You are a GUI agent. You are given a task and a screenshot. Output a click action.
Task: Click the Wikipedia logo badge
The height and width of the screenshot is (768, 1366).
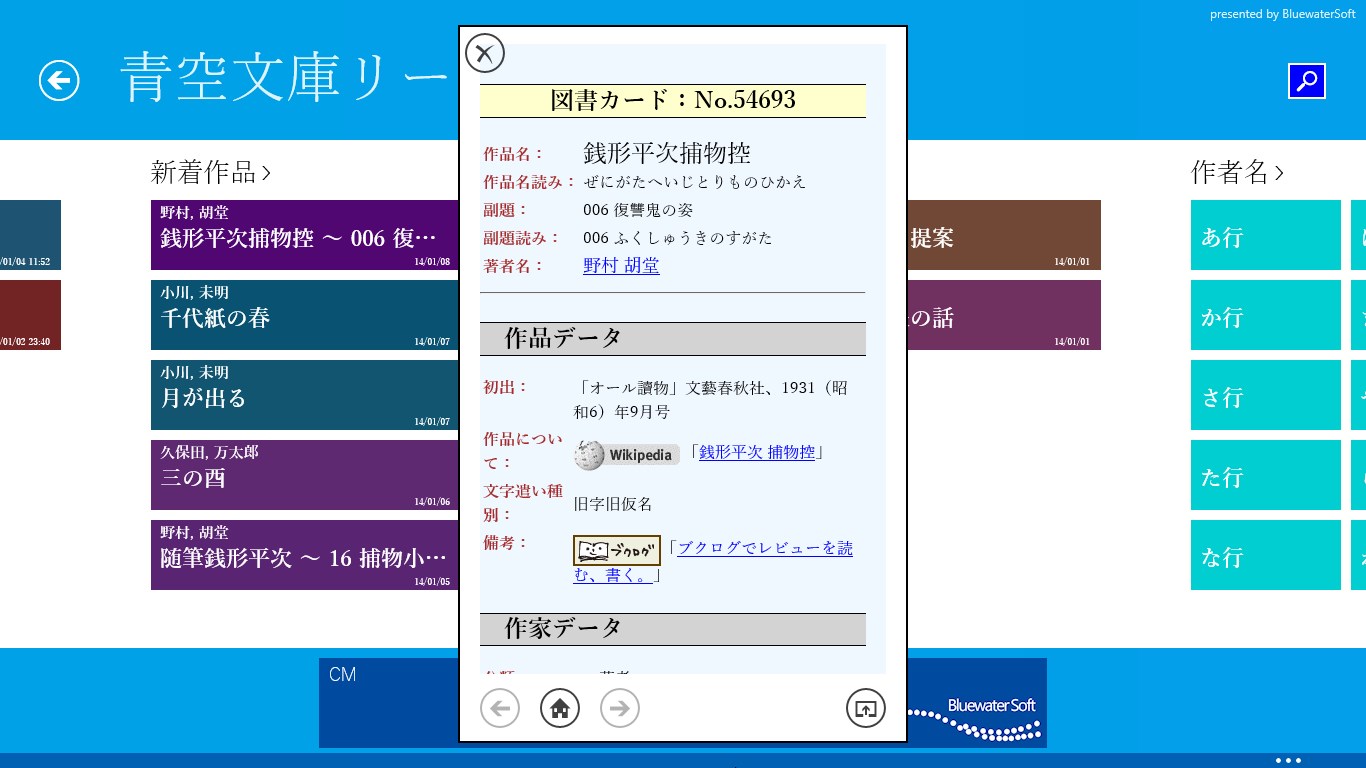pos(627,454)
